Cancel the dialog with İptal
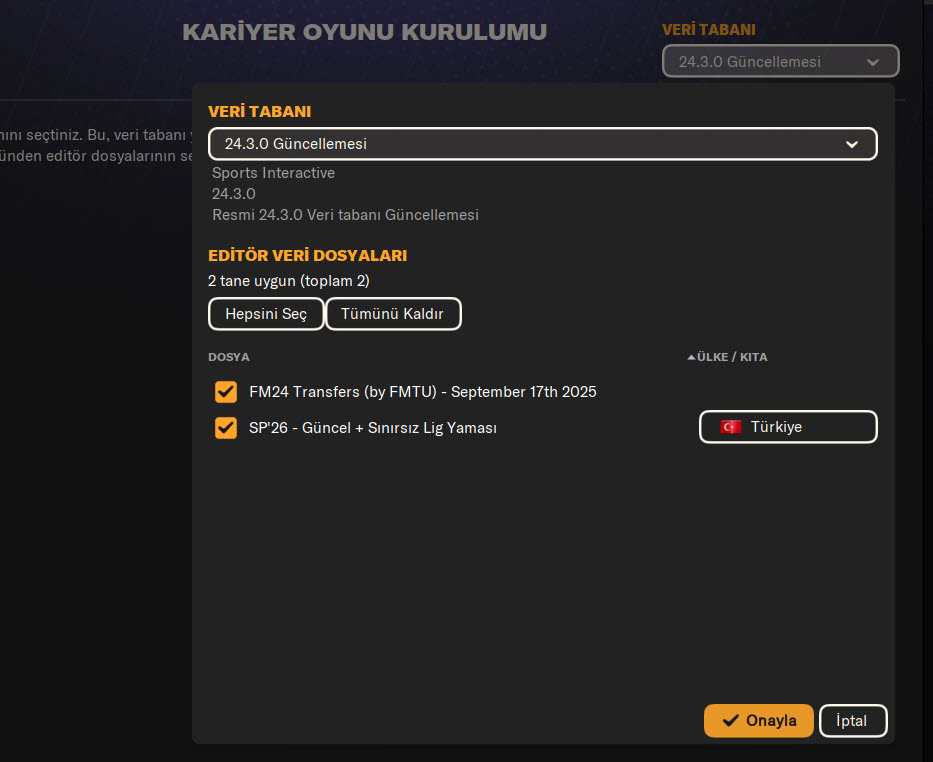This screenshot has width=933, height=762. pos(852,721)
